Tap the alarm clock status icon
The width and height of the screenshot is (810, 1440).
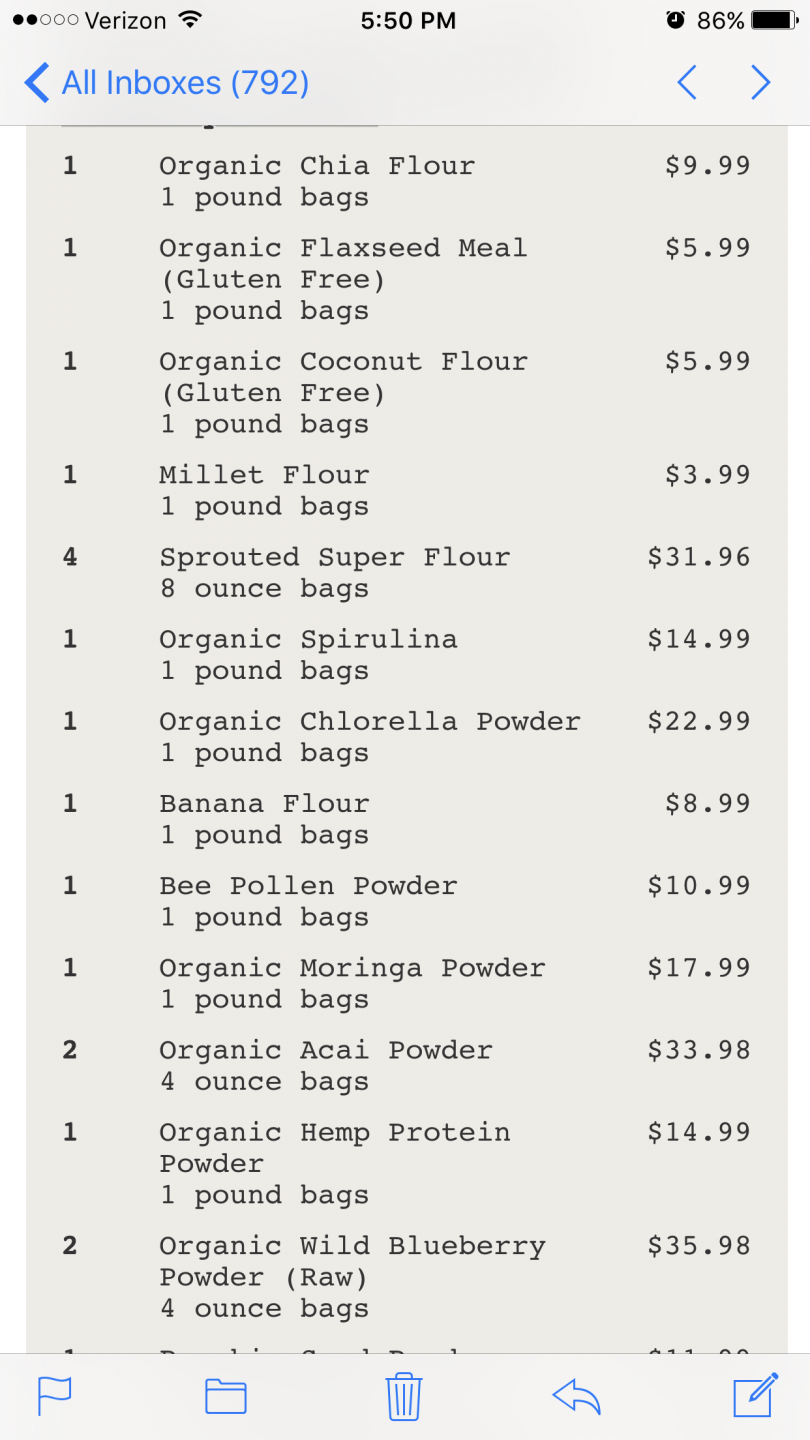click(676, 20)
